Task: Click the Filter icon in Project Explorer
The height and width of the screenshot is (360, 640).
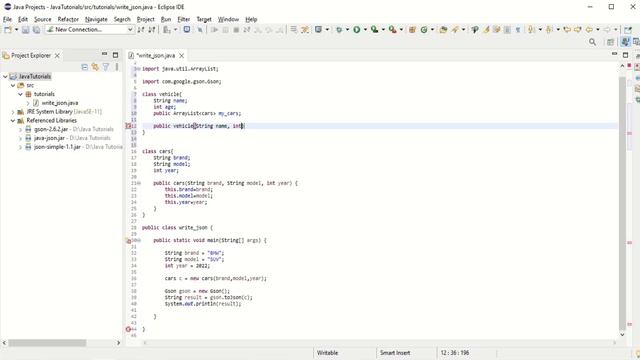Action: pos(106,67)
